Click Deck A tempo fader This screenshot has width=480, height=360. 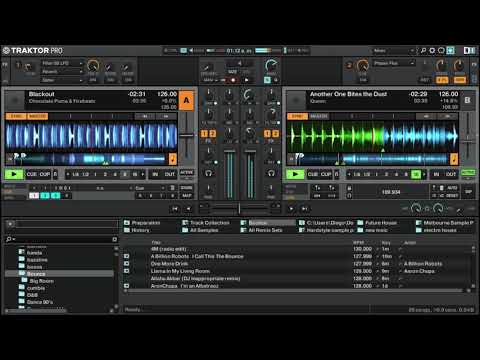(187, 135)
